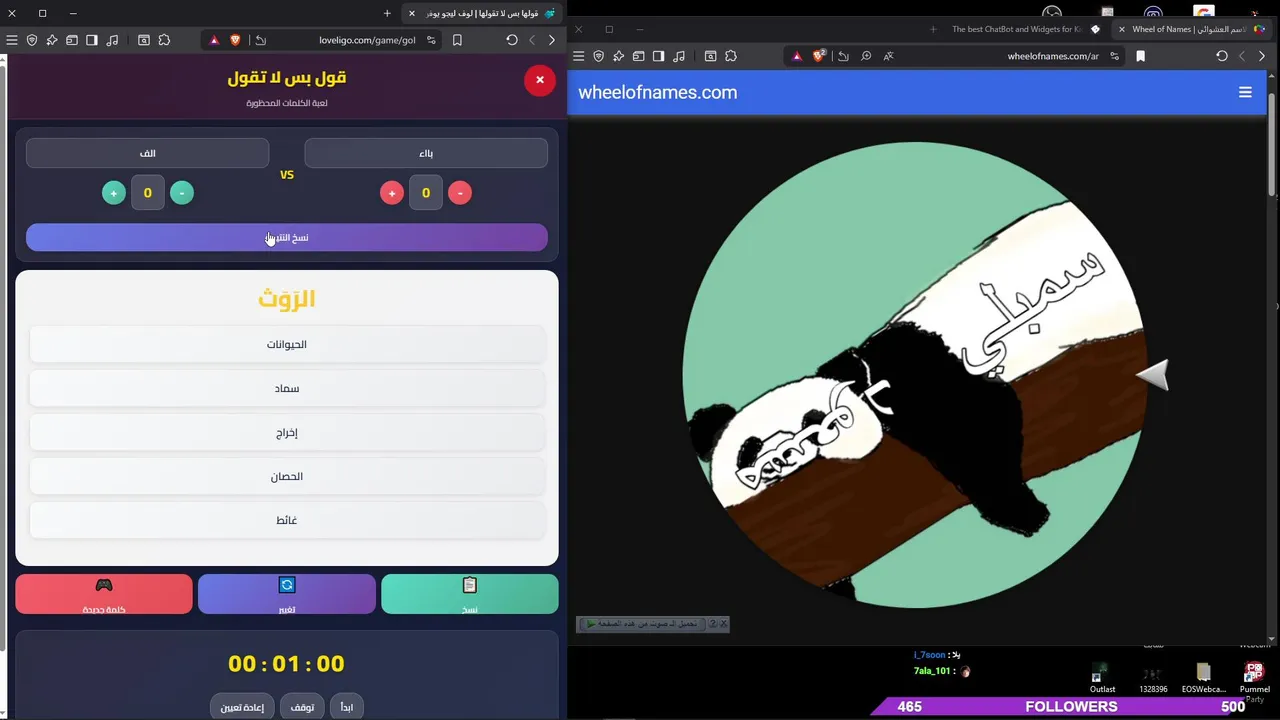Click the share icon in the loveligo address bar
Viewport: 1280px width, 720px height.
pyautogui.click(x=261, y=40)
